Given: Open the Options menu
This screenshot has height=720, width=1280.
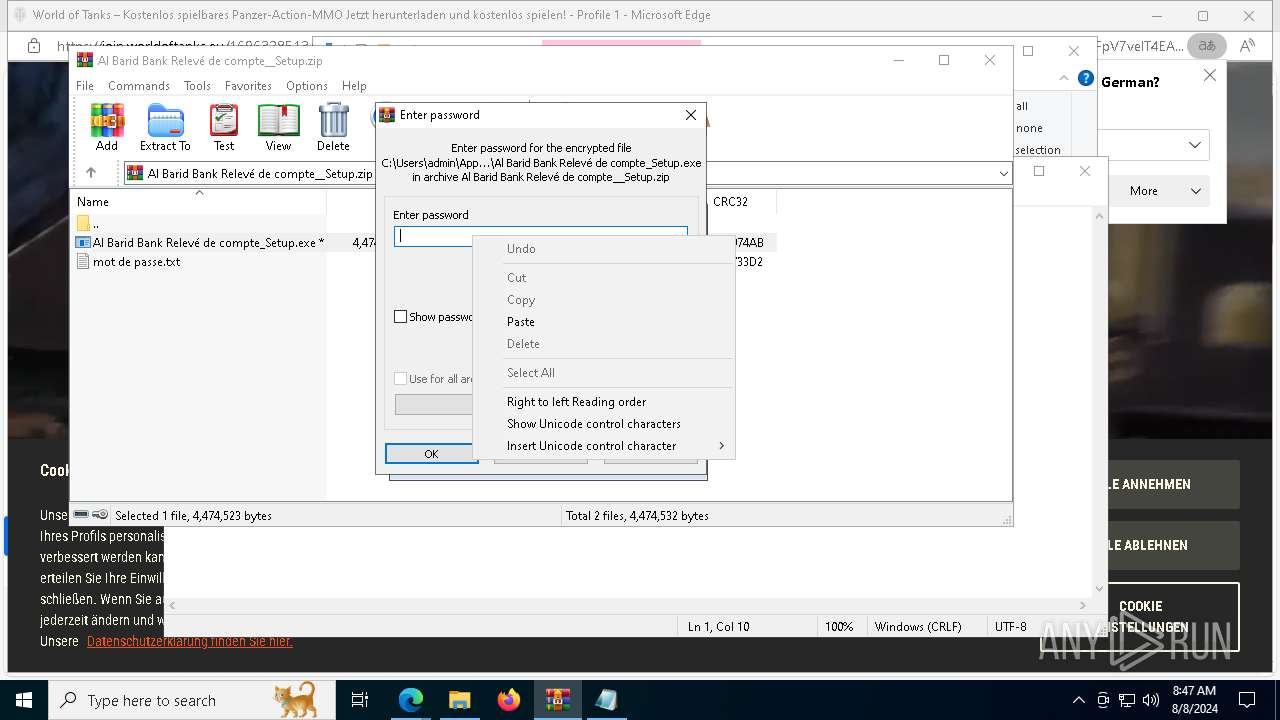Looking at the screenshot, I should (307, 86).
